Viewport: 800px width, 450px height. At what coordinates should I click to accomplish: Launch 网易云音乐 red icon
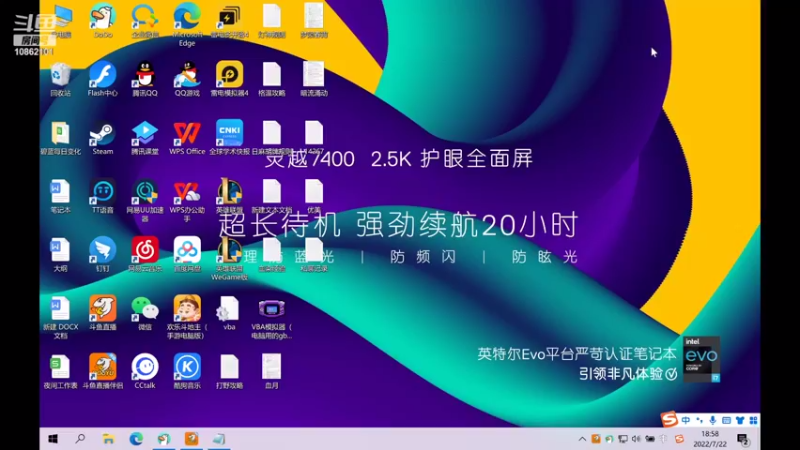tap(145, 255)
